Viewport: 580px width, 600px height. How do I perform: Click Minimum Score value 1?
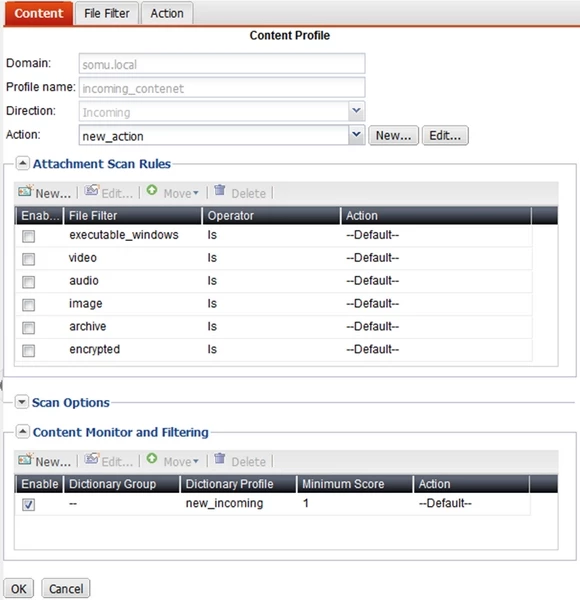click(306, 503)
